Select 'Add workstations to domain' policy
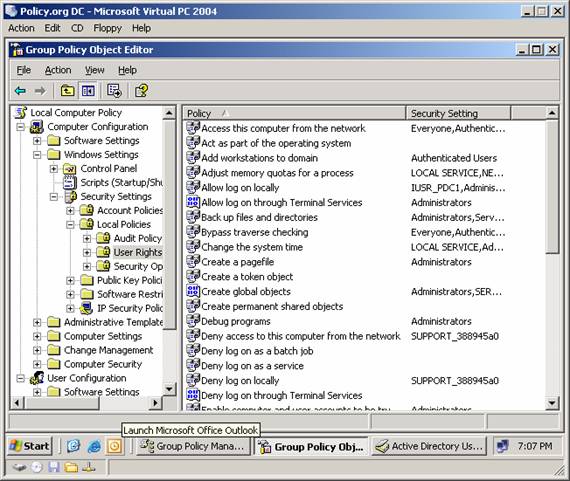 [260, 158]
